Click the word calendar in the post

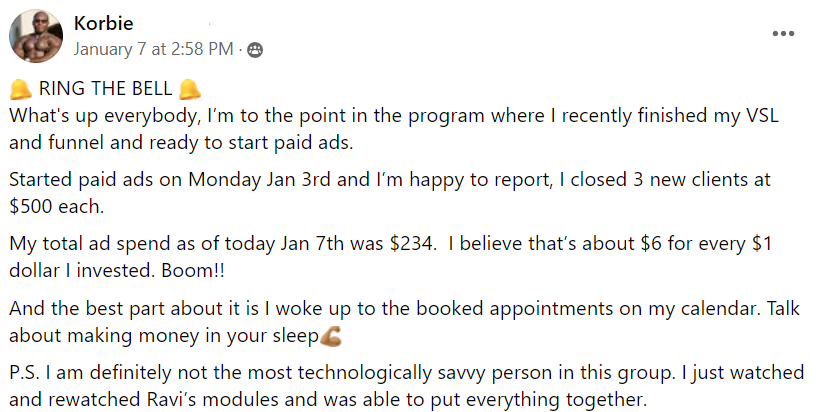click(719, 308)
